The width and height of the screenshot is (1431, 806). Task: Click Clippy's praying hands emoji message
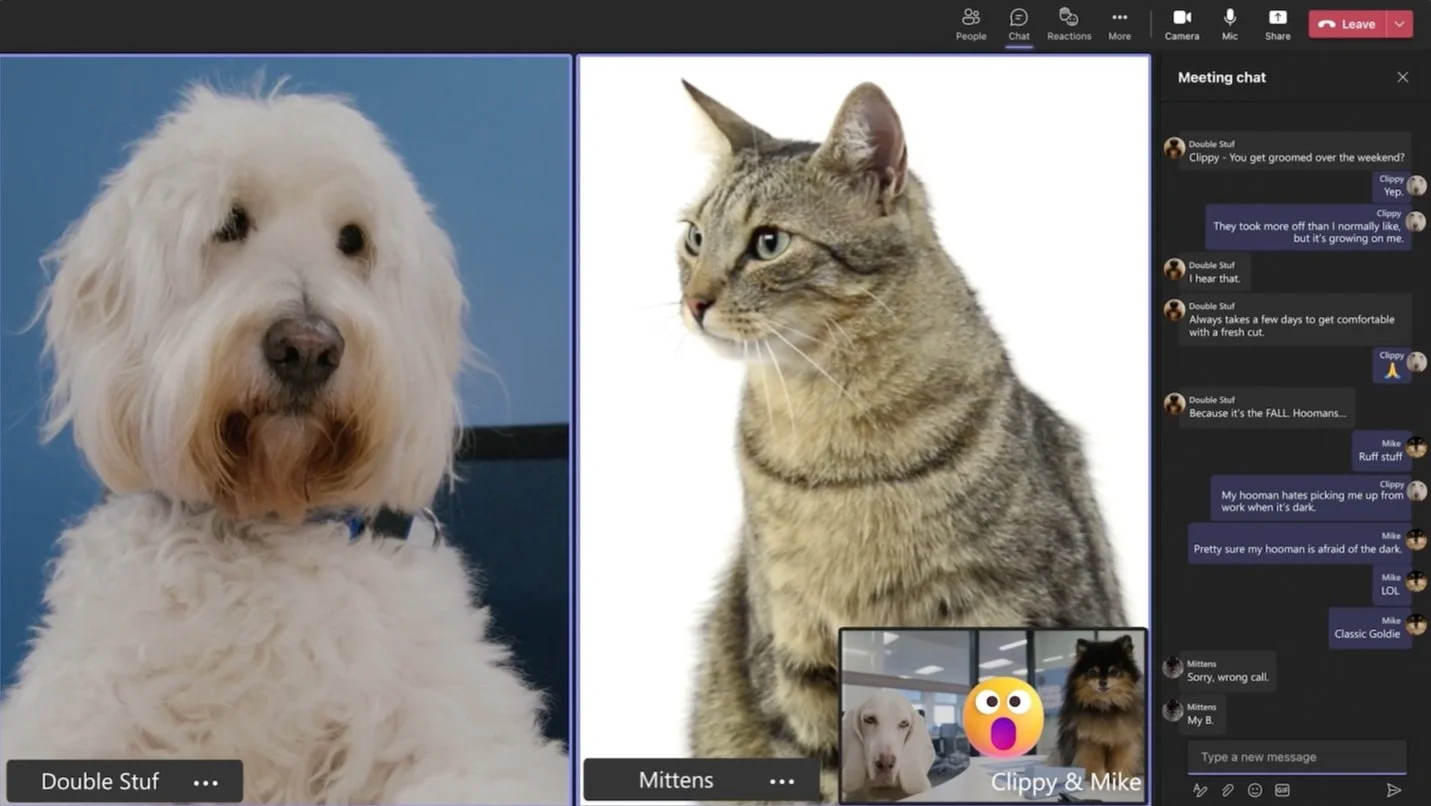(x=1391, y=365)
